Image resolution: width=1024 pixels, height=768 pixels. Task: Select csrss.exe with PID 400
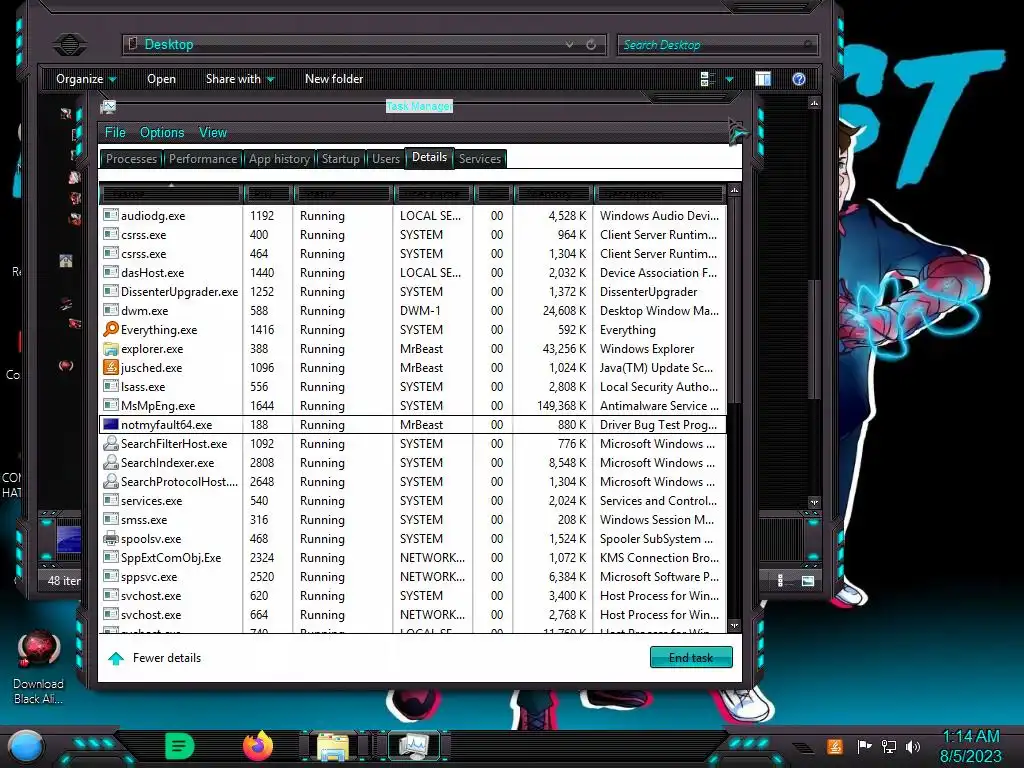coord(413,234)
